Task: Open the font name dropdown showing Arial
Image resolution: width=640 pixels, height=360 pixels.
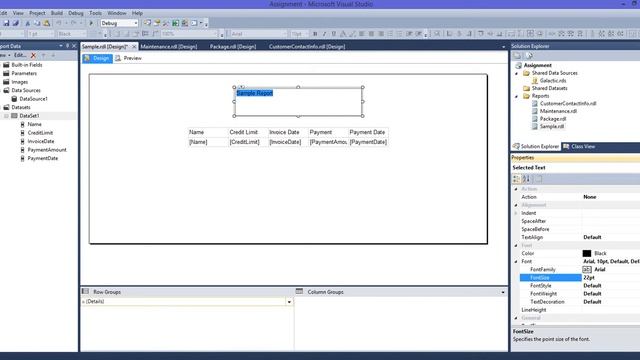Action: [x=284, y=34]
